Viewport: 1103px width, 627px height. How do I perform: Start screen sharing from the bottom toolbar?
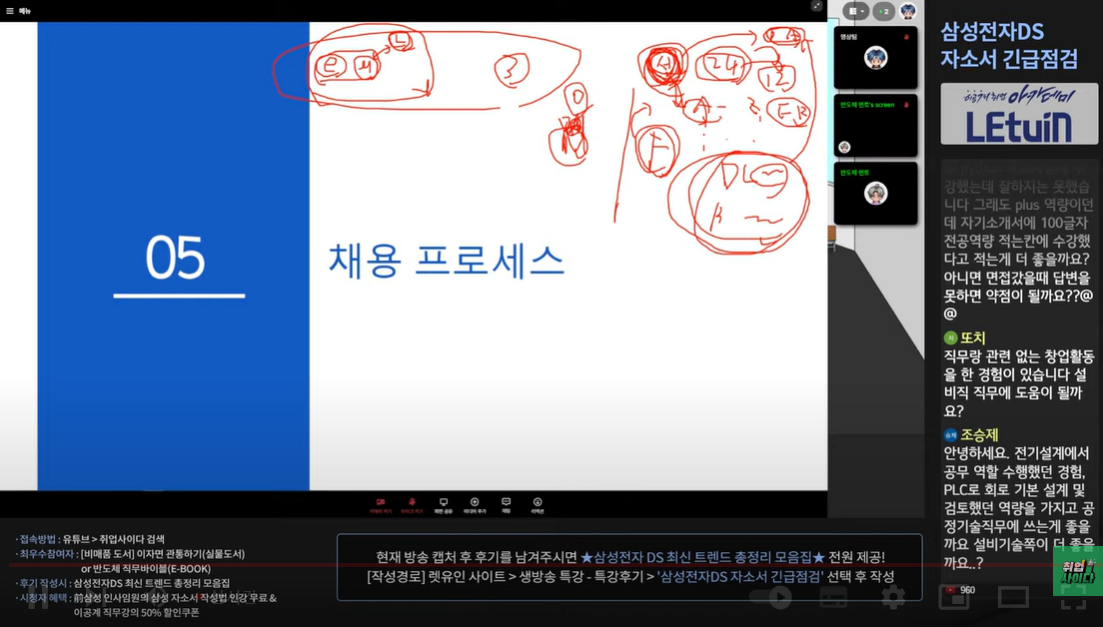pos(443,504)
